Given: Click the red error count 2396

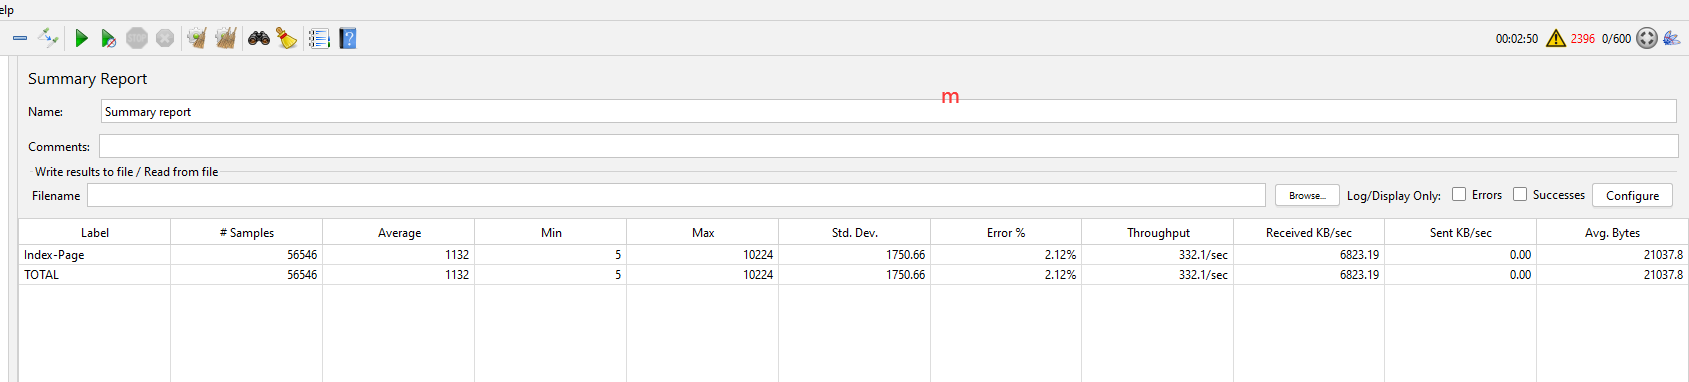Looking at the screenshot, I should (1583, 39).
